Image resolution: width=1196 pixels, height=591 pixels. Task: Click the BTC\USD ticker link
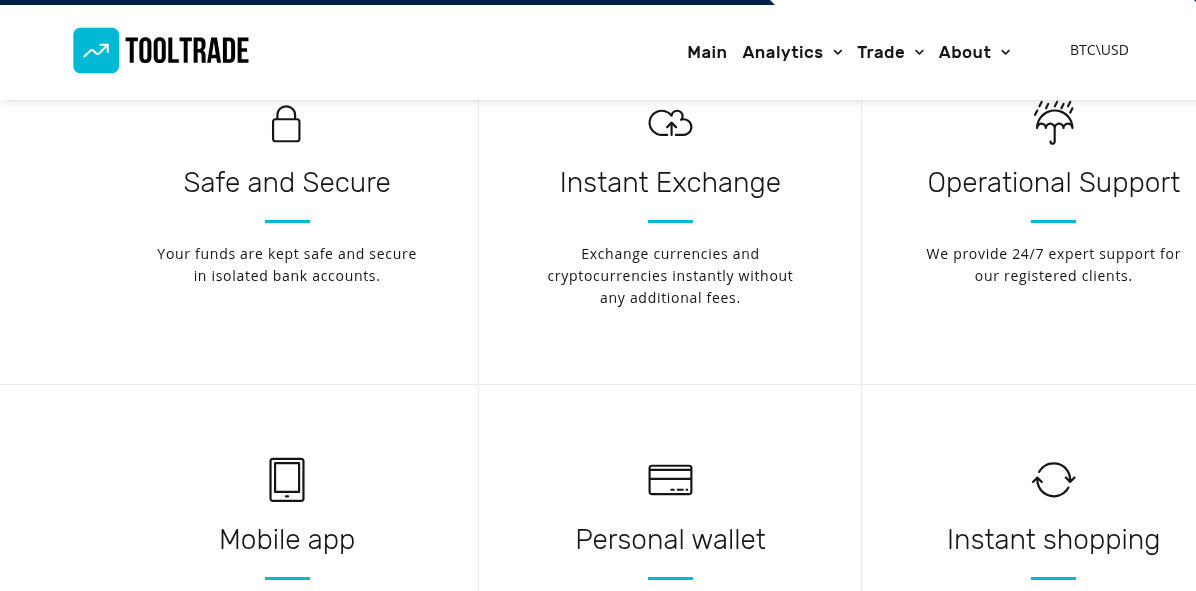click(x=1099, y=50)
